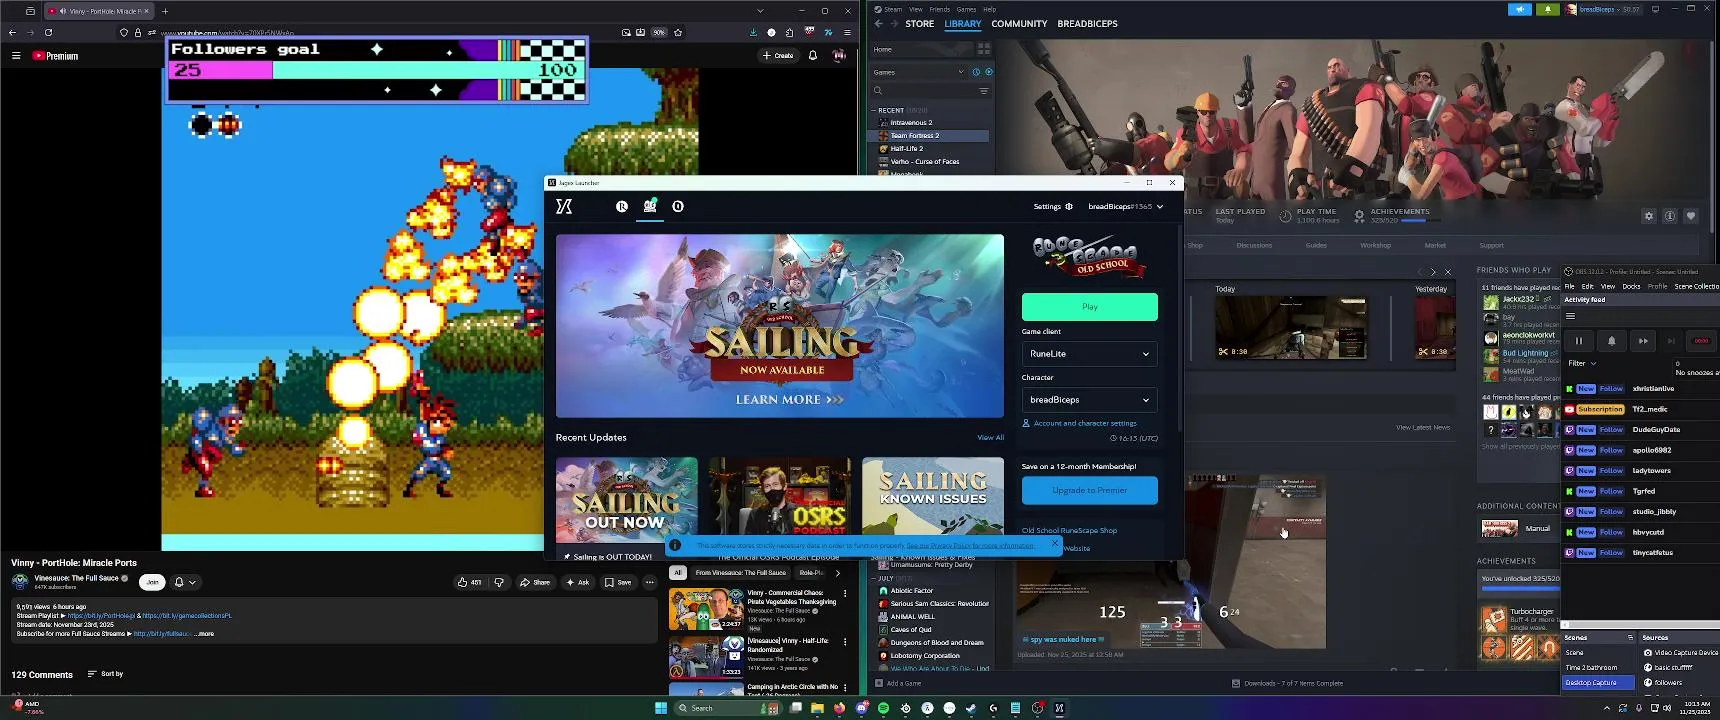Mute alerts bell in OBS activity feed

tap(1611, 341)
